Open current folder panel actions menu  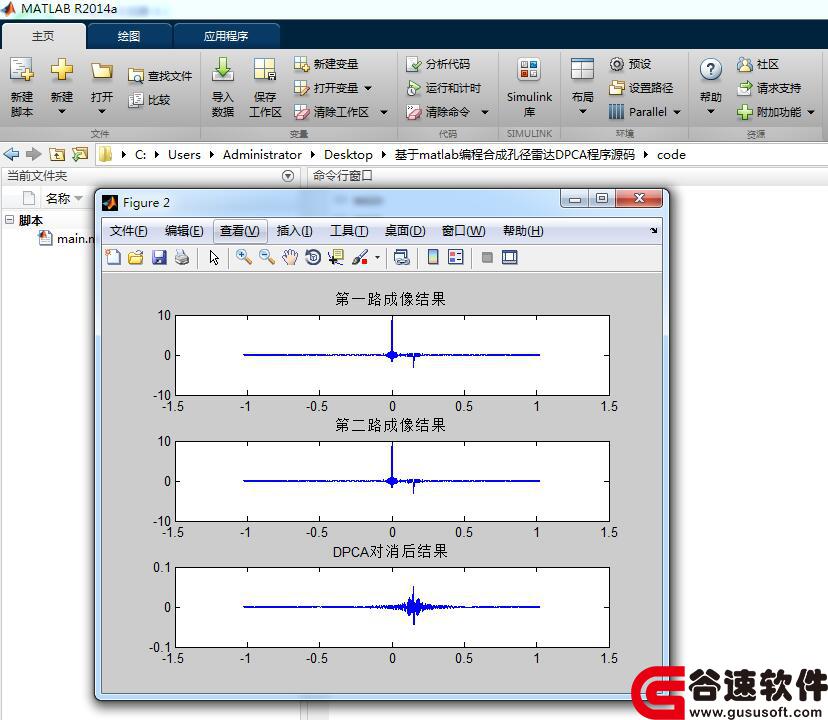[288, 176]
